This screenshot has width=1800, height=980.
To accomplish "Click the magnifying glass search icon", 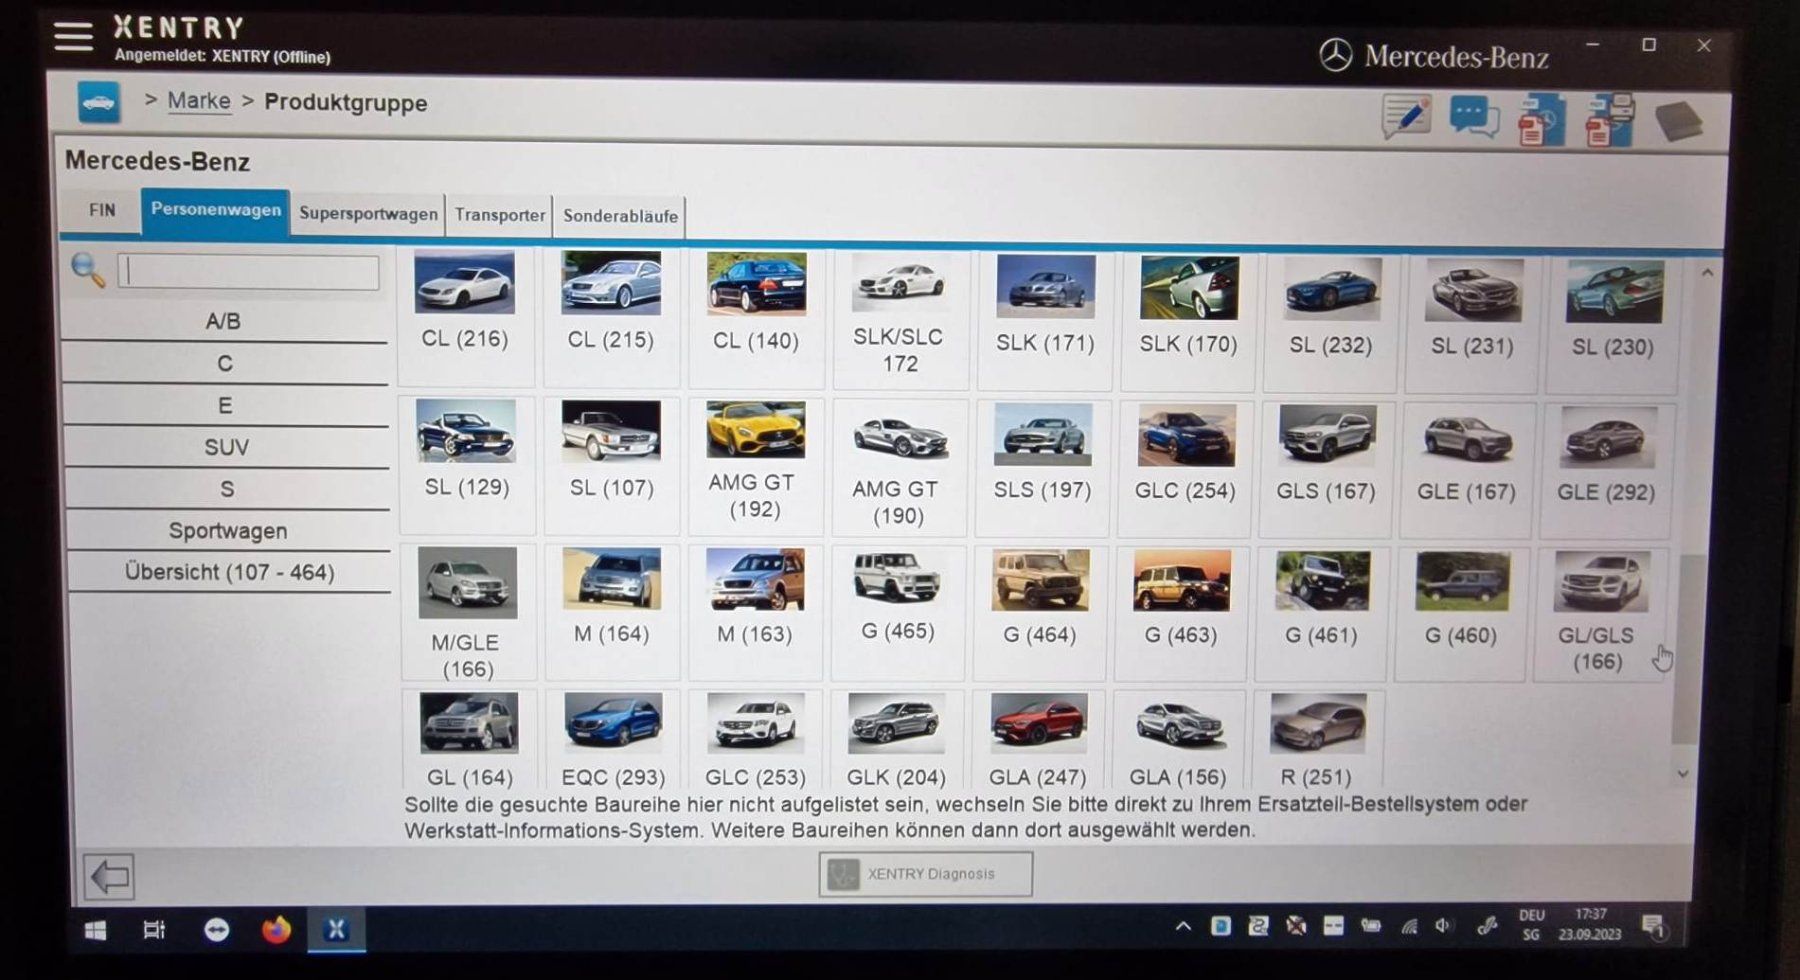I will pos(88,270).
